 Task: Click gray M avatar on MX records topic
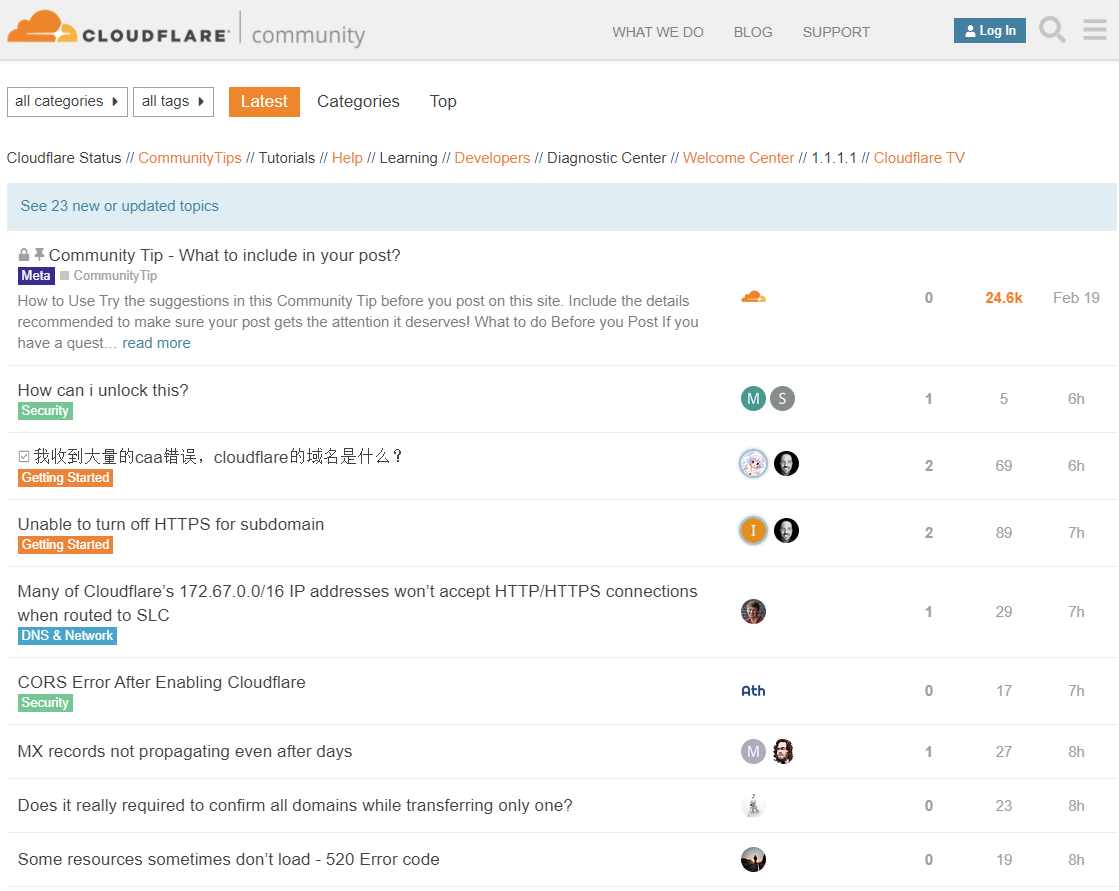point(753,751)
